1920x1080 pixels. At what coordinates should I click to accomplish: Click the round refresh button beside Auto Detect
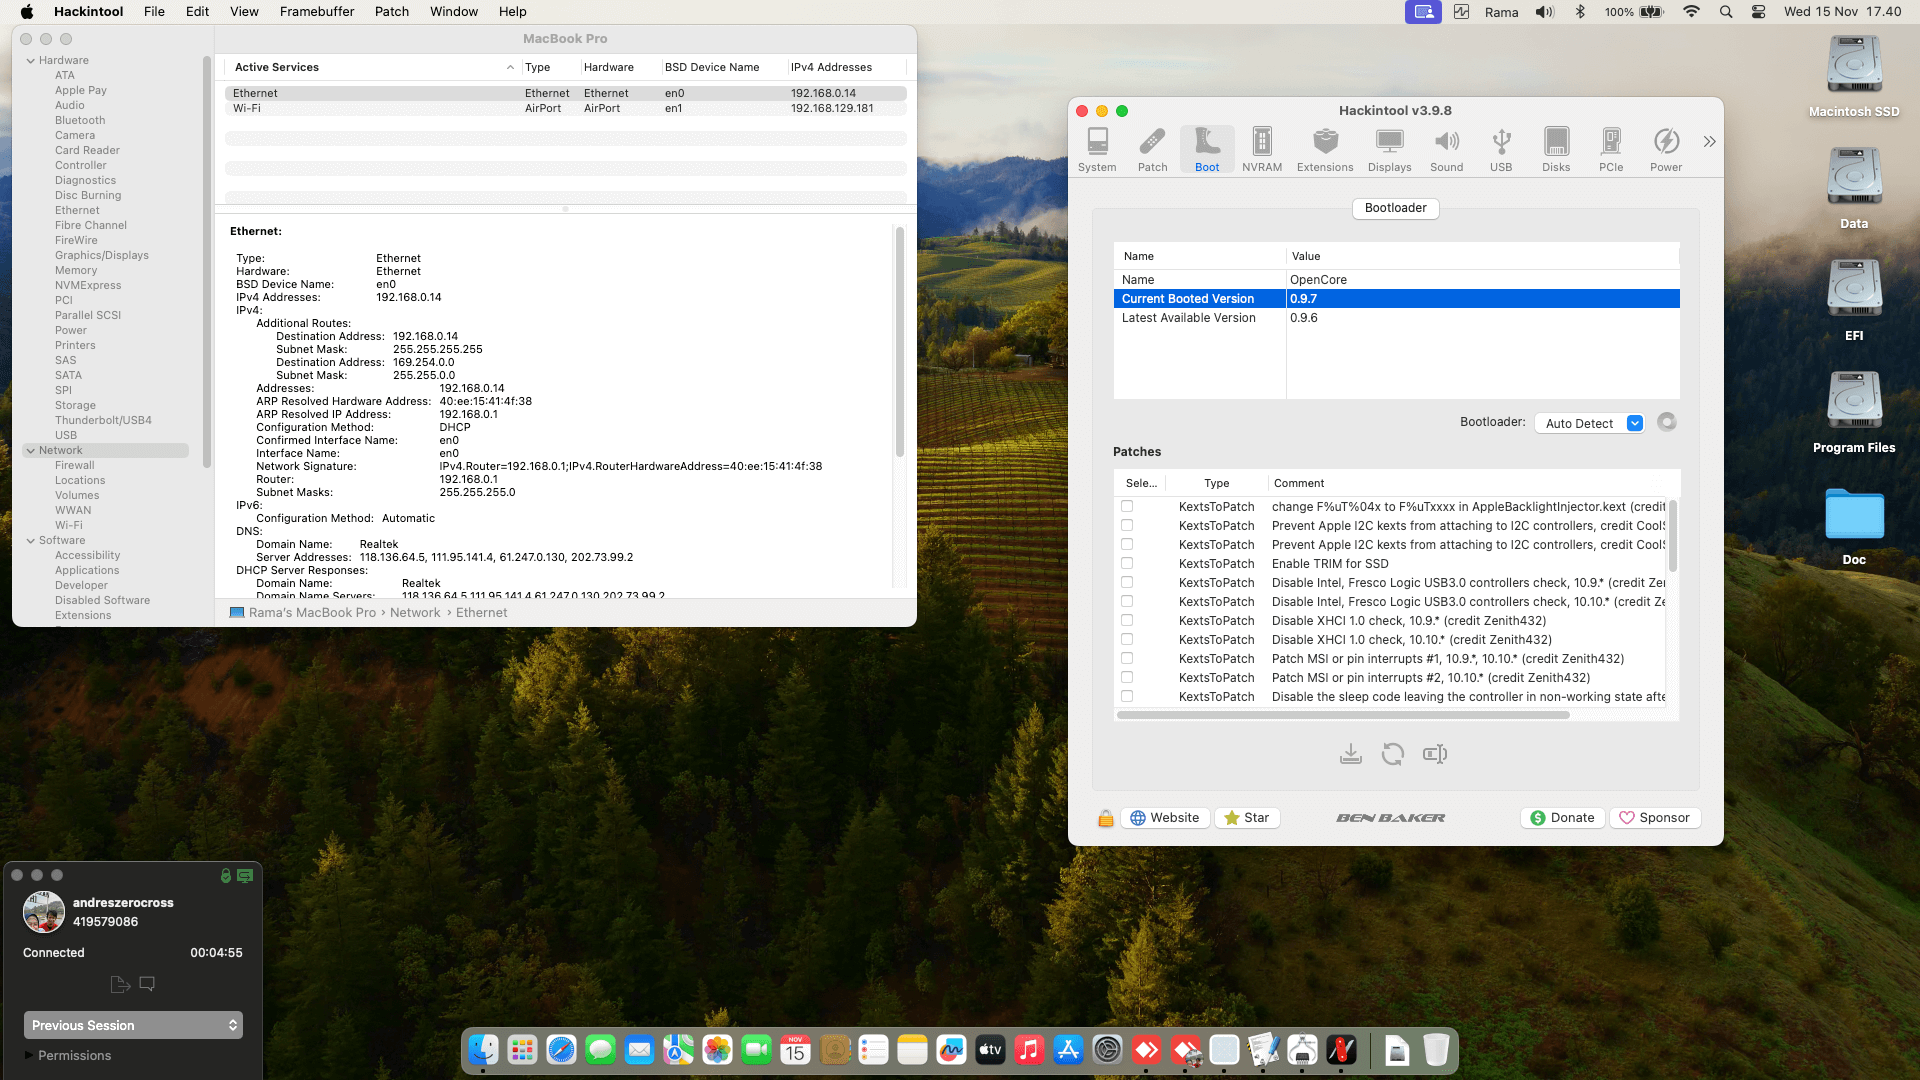(x=1666, y=422)
